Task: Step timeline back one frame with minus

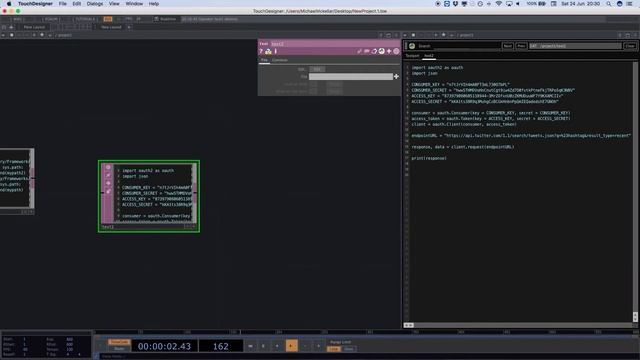Action: [305, 346]
